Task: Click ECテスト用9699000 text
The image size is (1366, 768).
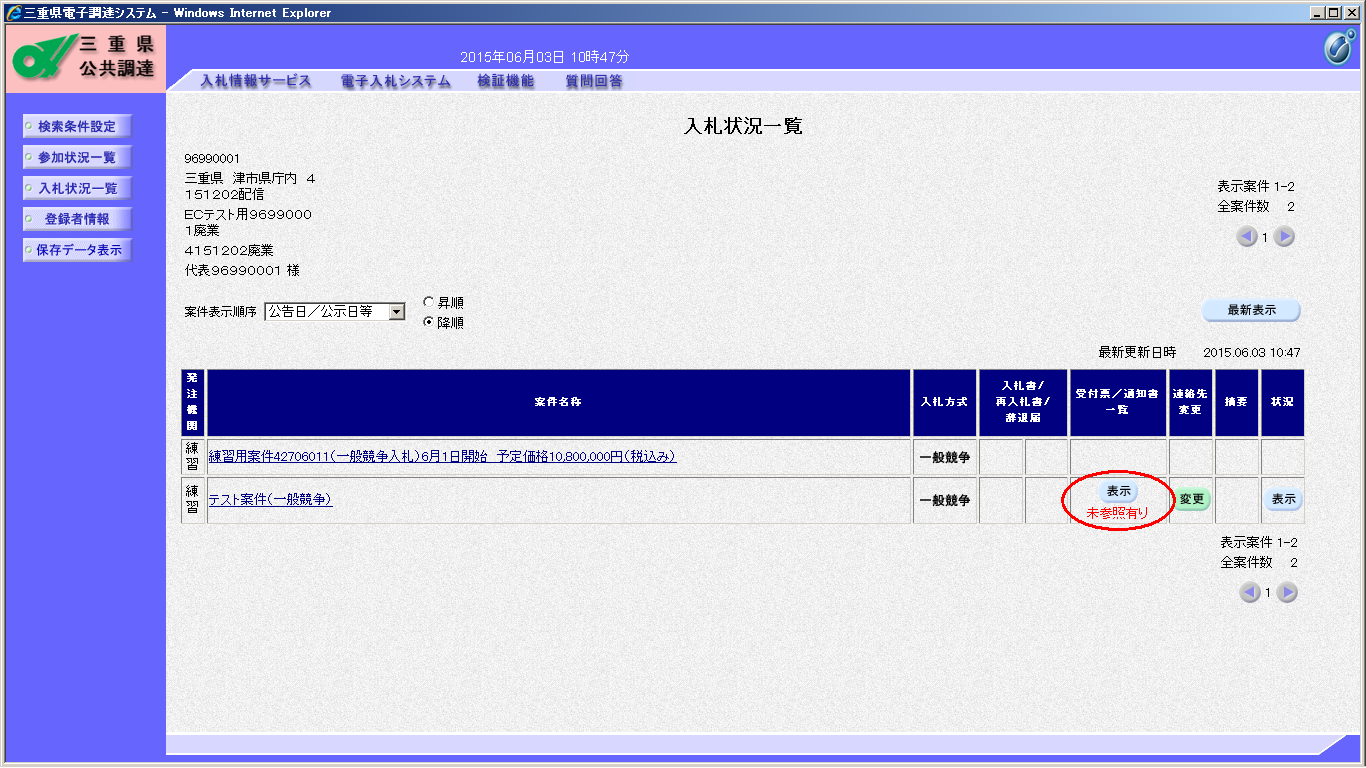Action: (248, 214)
